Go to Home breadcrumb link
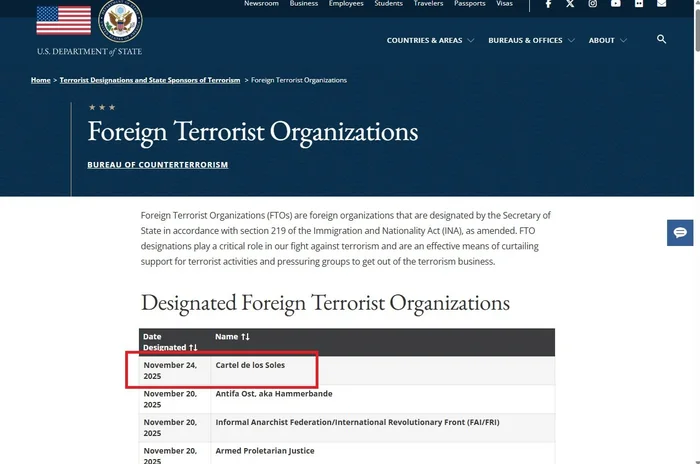 (x=41, y=80)
